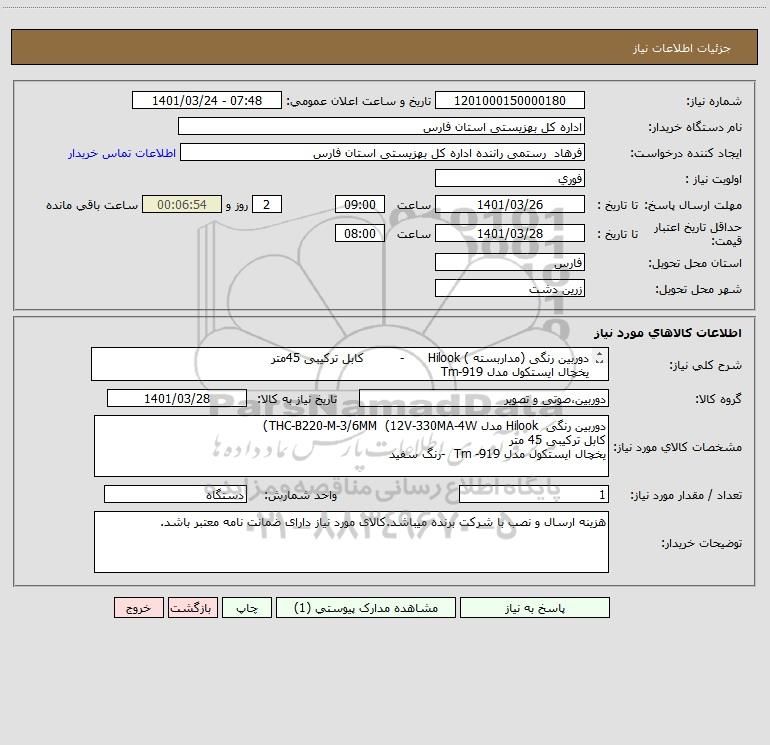Click the 'ساعت باقی مانده' text
770x745 pixels.
(x=92, y=205)
